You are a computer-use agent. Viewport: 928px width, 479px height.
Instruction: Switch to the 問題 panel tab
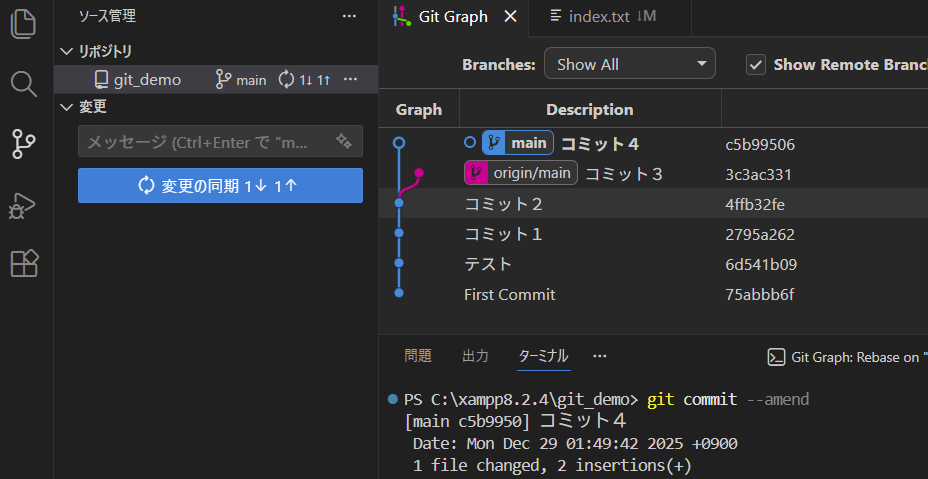[418, 356]
